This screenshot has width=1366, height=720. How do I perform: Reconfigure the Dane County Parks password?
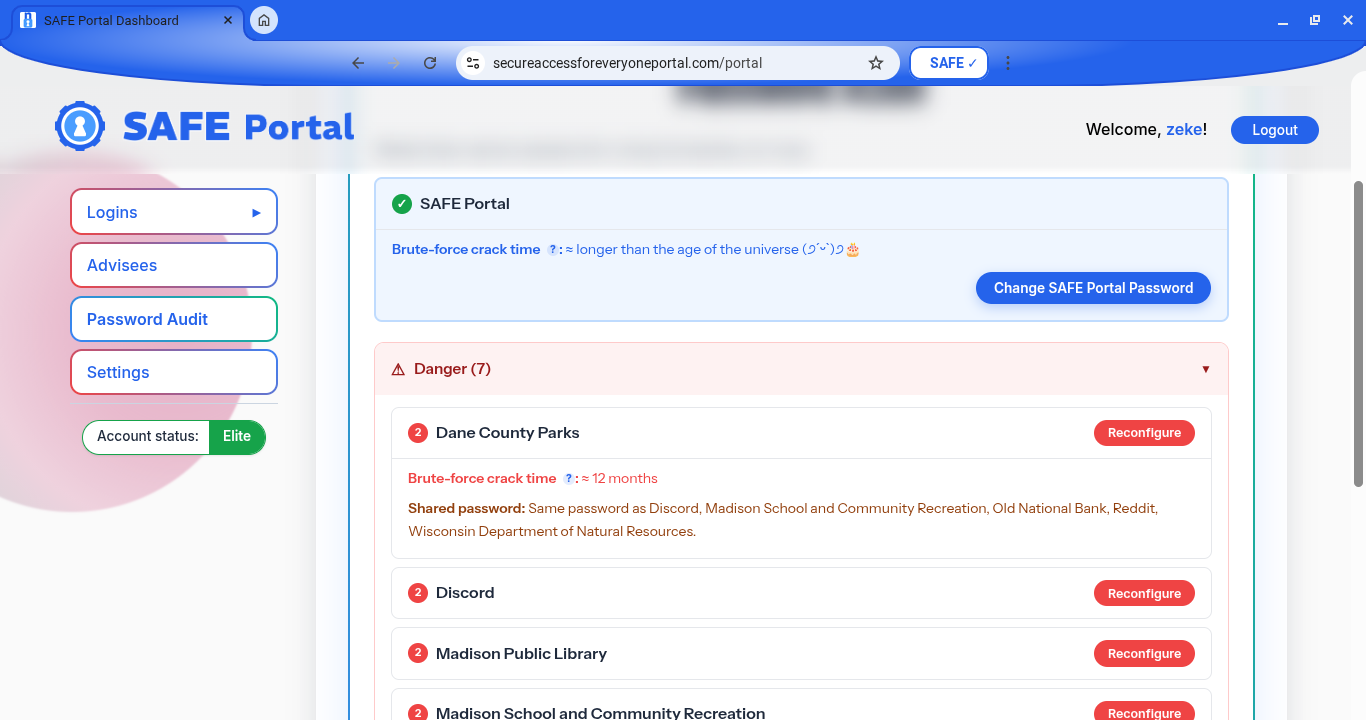point(1144,433)
